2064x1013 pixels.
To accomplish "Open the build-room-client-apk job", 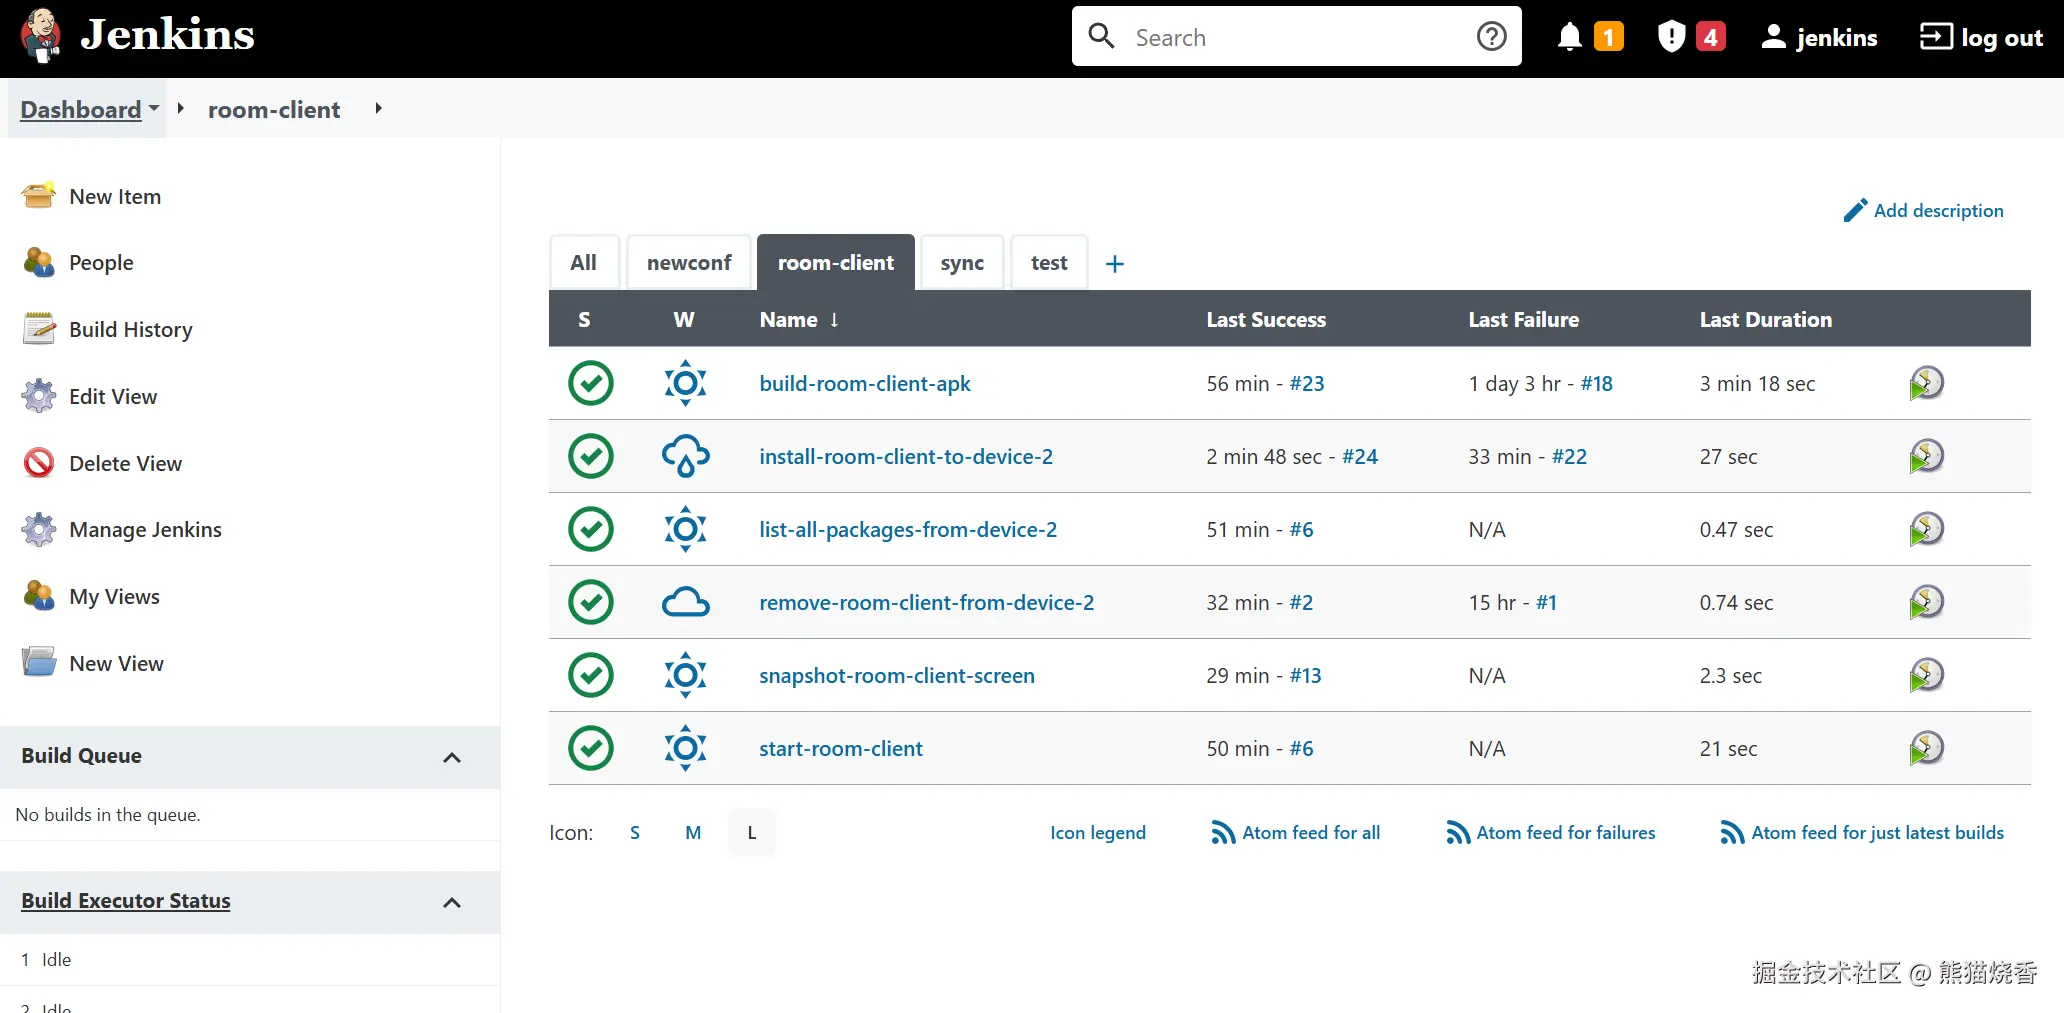I will click(865, 383).
